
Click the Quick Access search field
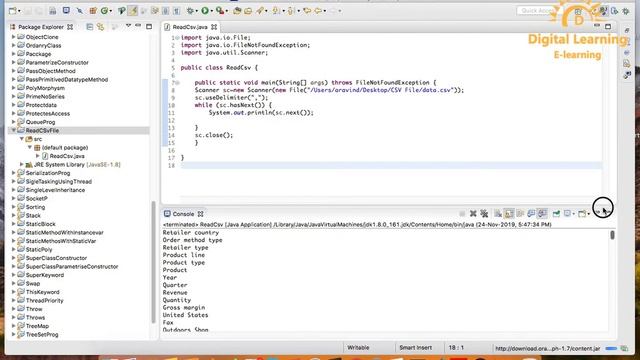pos(537,11)
